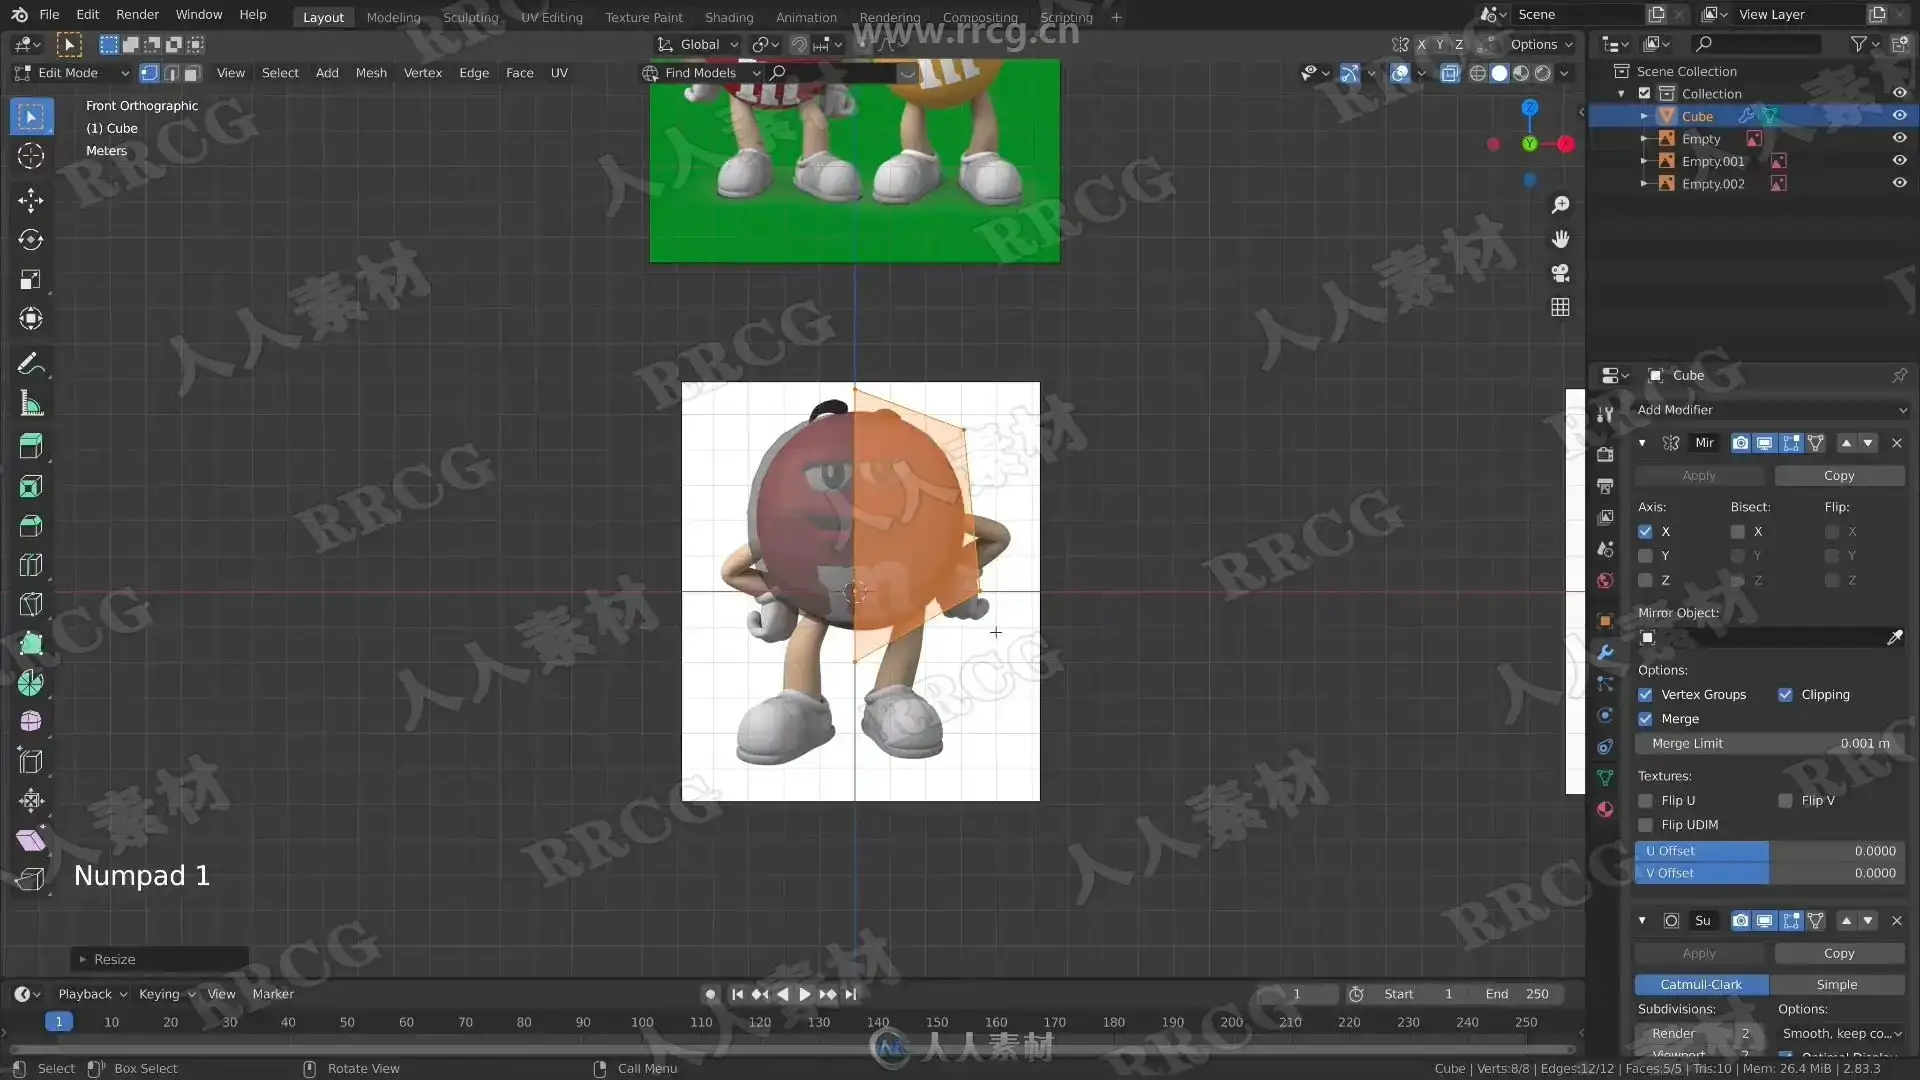Screen dimensions: 1920x1080
Task: Select the Move tool in toolbar
Action: point(30,200)
